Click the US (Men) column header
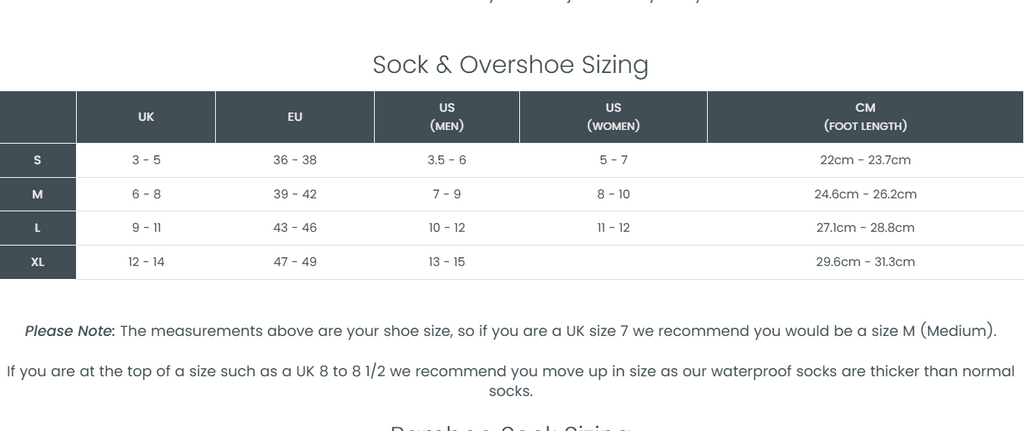The width and height of the screenshot is (1024, 431). pos(447,117)
